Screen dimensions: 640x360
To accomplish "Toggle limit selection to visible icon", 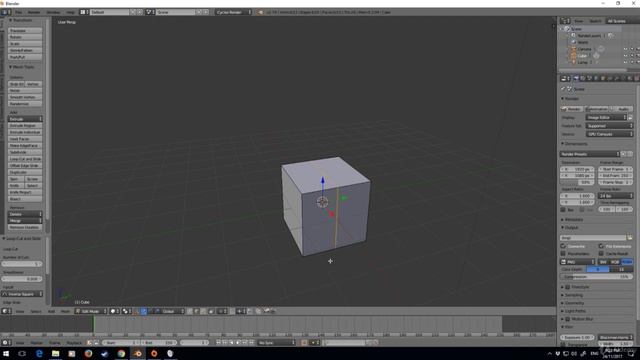I will 211,311.
